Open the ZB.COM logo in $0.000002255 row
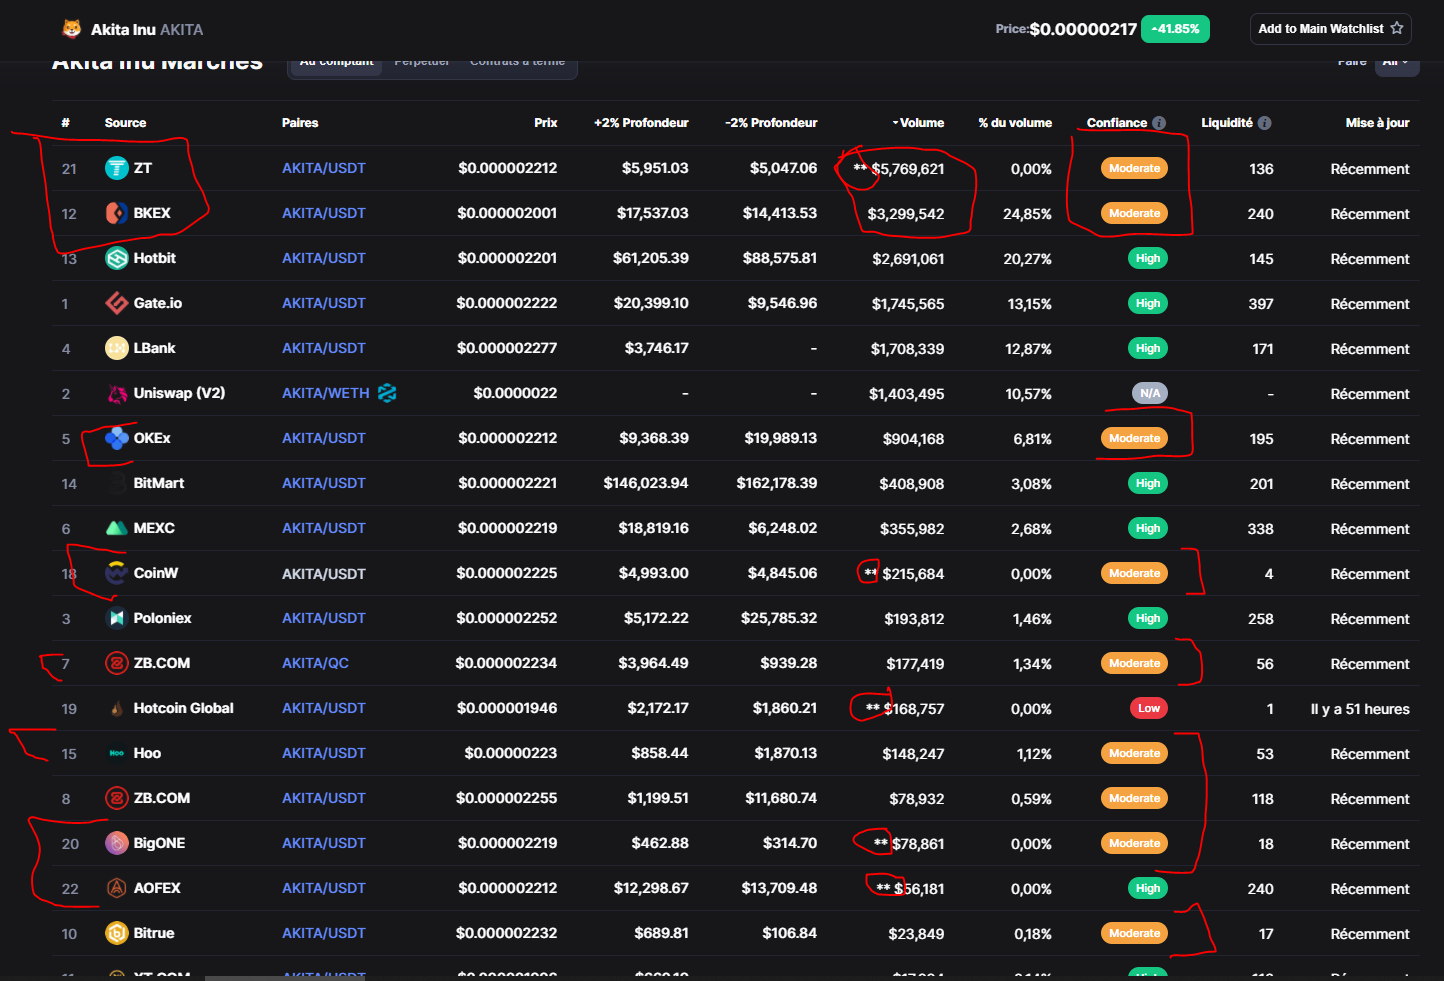This screenshot has height=981, width=1444. tap(117, 798)
